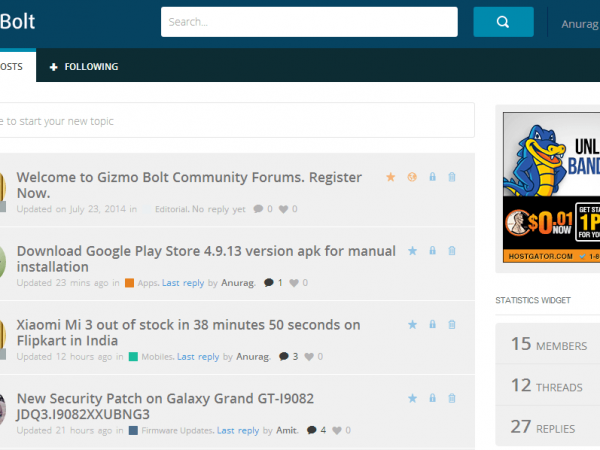Trash the Google Play Store thread

(x=452, y=251)
